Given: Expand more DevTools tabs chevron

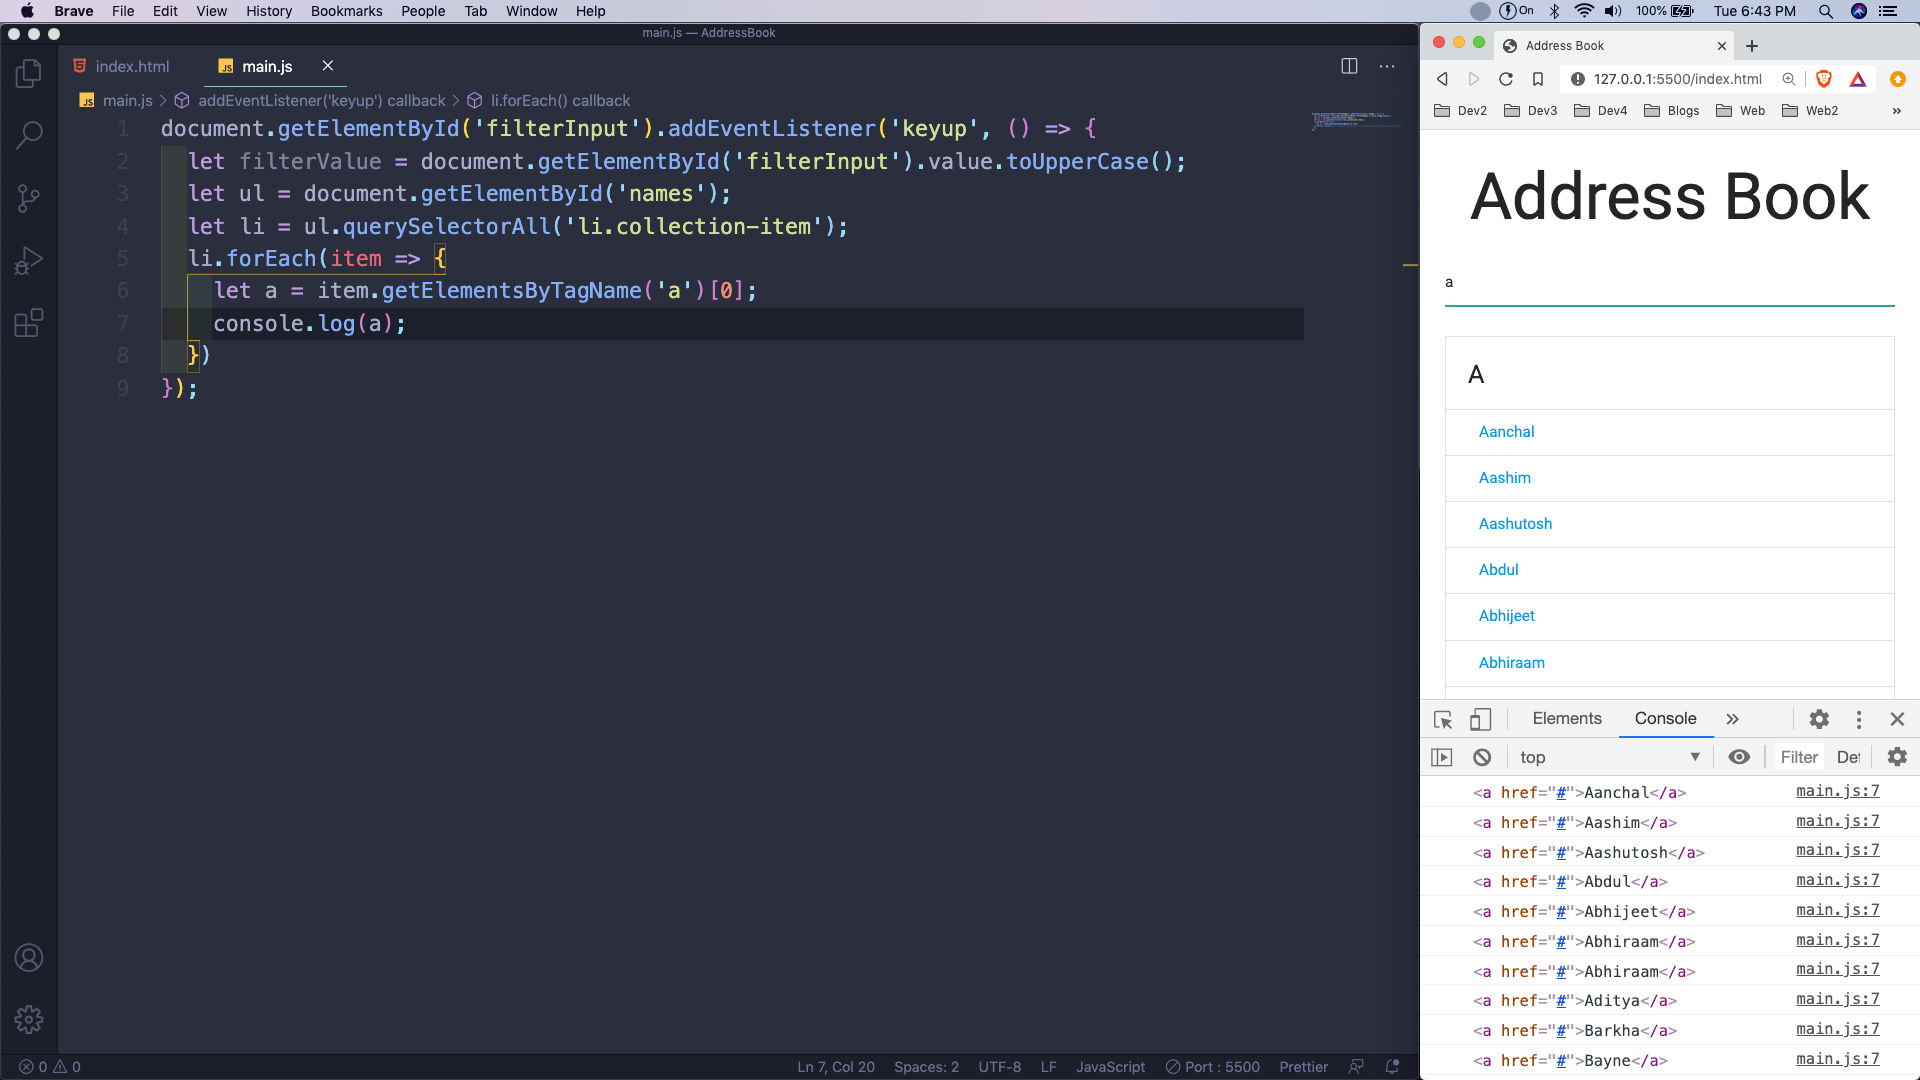Looking at the screenshot, I should point(1732,719).
